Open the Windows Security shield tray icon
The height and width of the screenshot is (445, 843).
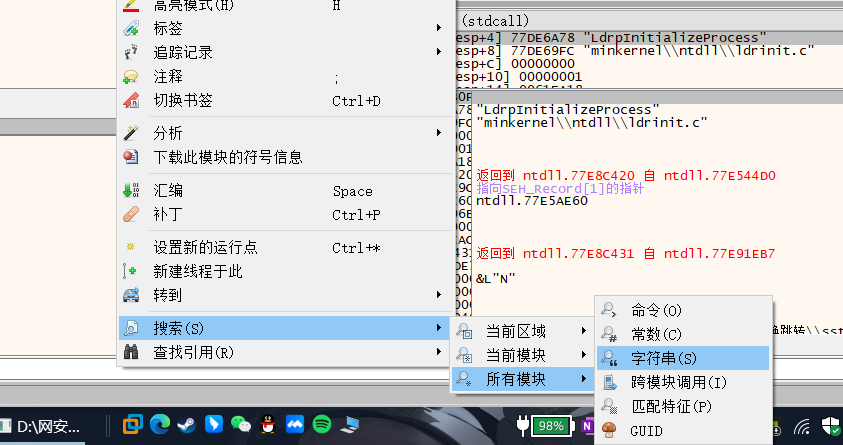point(831,427)
